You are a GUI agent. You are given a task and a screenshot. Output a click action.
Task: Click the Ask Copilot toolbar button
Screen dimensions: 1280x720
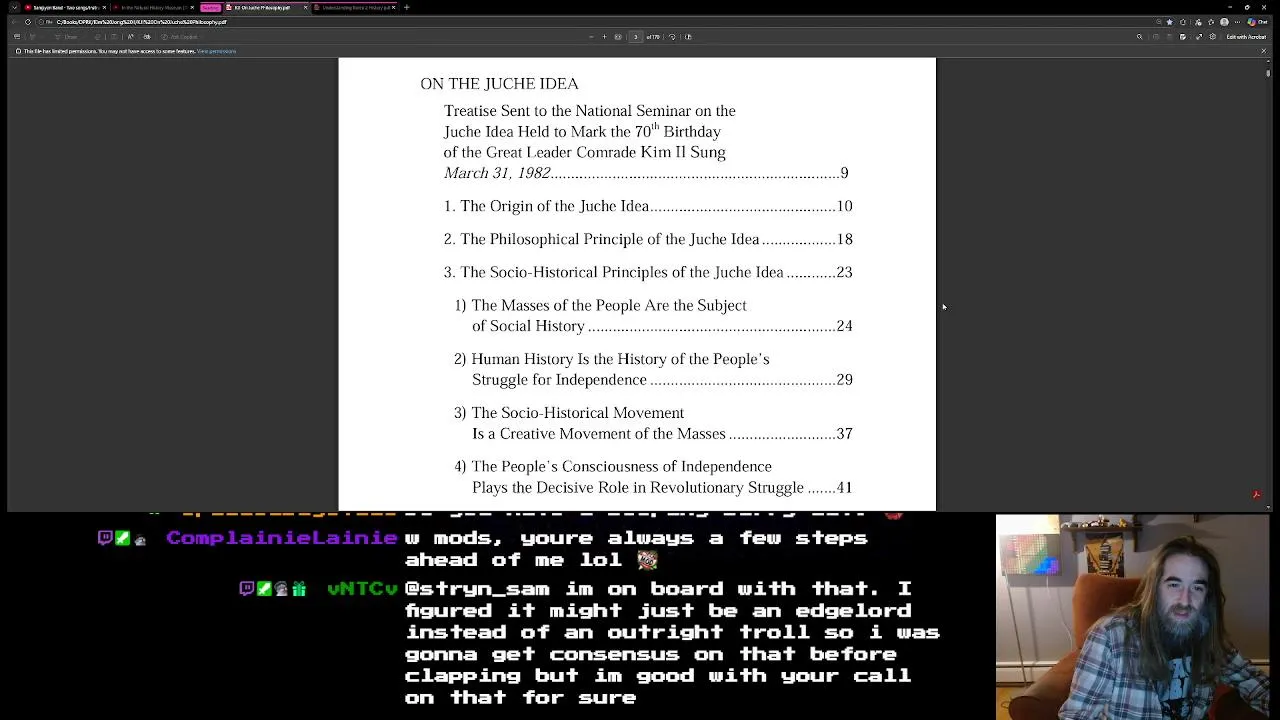coord(179,37)
